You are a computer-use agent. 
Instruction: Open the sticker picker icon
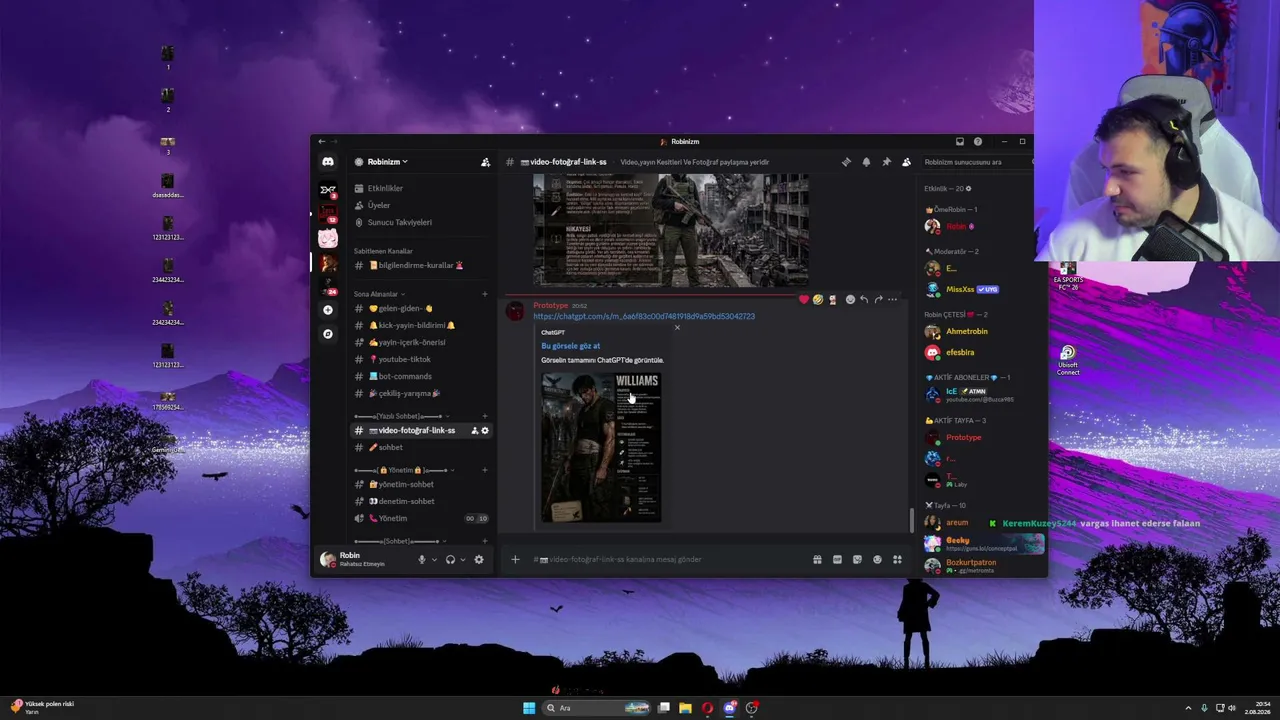857,560
